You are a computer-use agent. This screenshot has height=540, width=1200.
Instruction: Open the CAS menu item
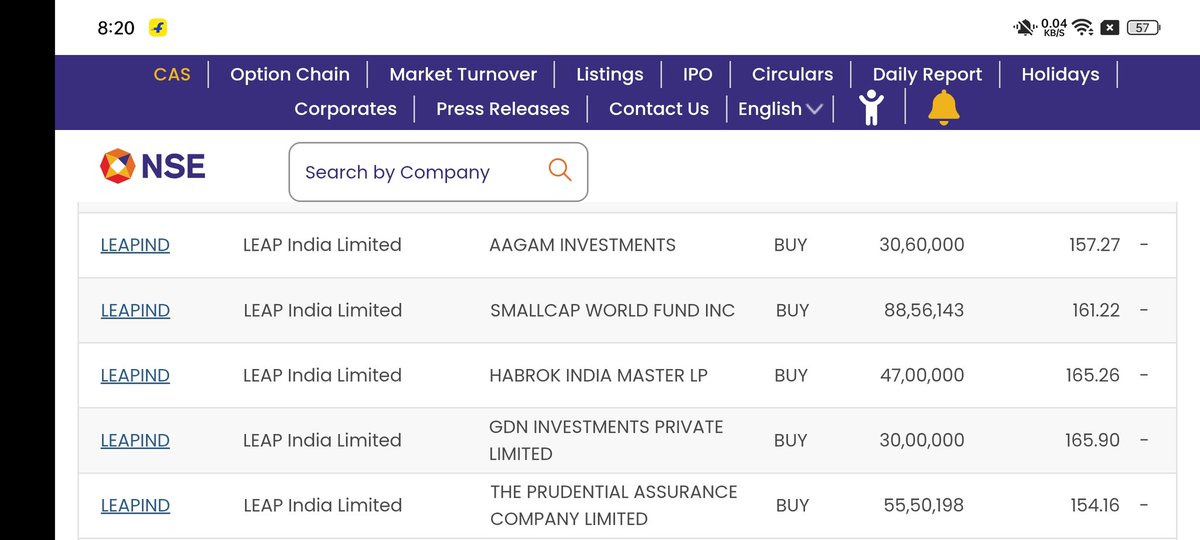[x=172, y=74]
